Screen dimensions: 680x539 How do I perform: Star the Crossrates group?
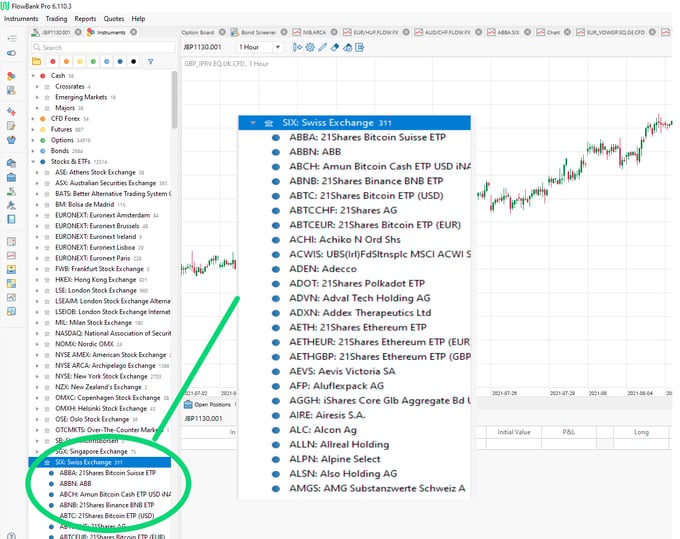tap(47, 87)
